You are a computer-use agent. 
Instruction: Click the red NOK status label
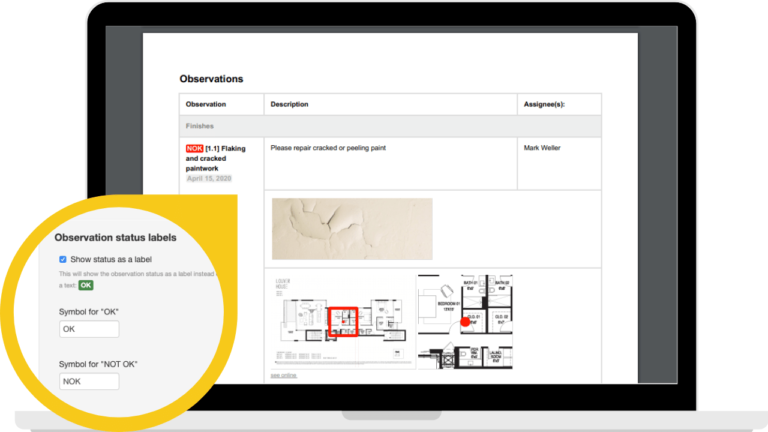[194, 148]
